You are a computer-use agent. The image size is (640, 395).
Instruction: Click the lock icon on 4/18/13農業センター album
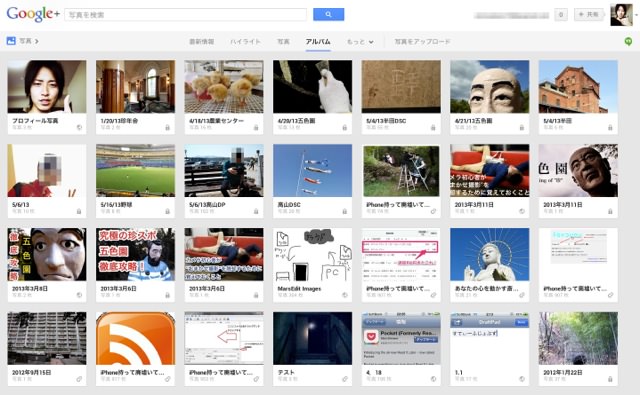click(x=256, y=127)
